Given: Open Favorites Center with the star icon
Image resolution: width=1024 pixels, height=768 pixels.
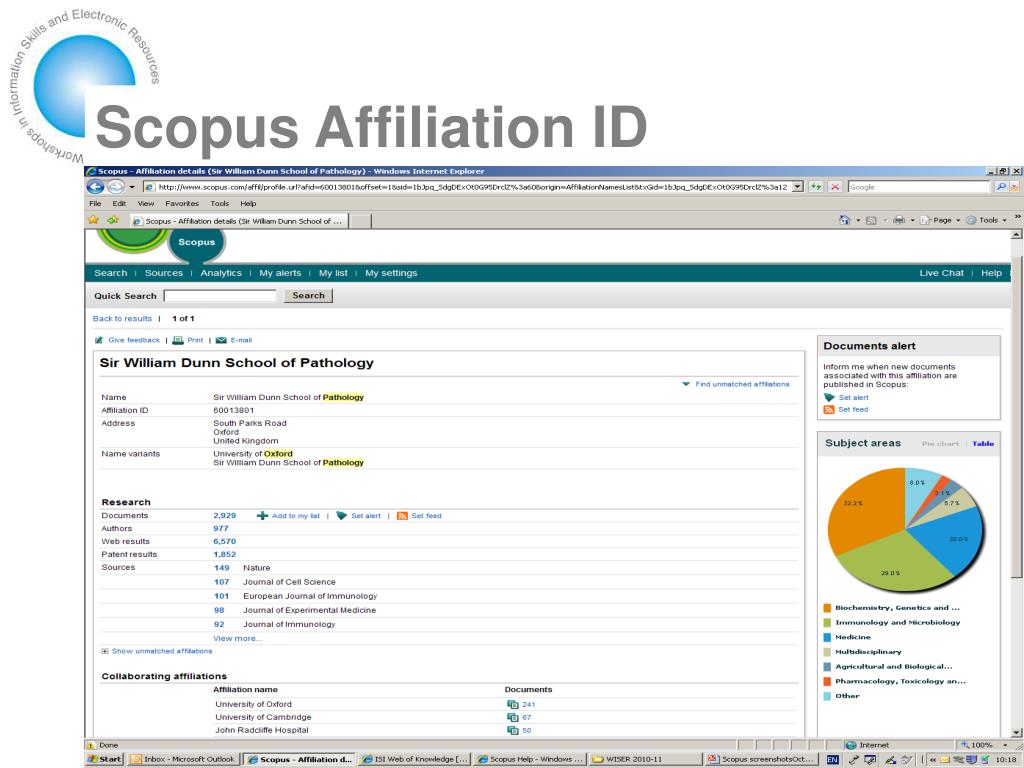Looking at the screenshot, I should (94, 220).
